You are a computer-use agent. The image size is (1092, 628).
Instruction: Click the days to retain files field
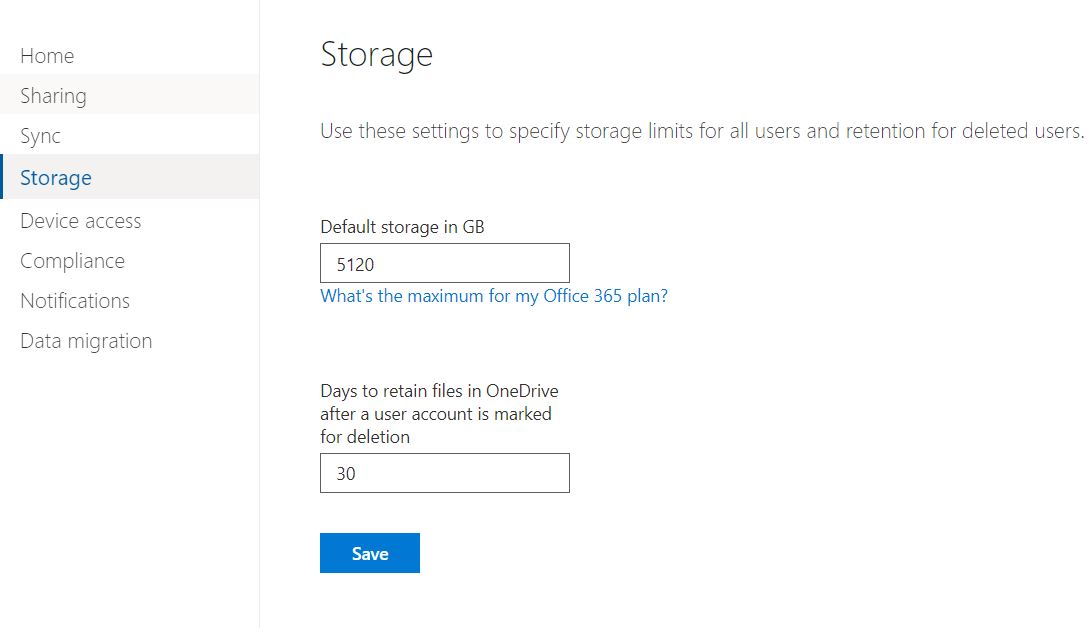(x=444, y=472)
